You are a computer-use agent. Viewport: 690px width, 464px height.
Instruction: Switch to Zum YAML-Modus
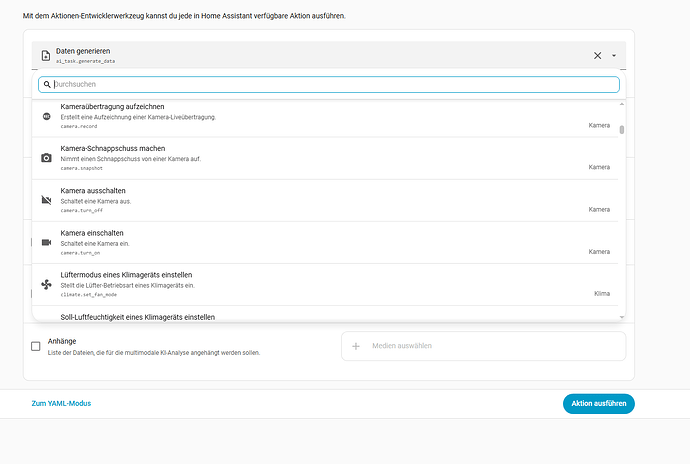pyautogui.click(x=62, y=403)
